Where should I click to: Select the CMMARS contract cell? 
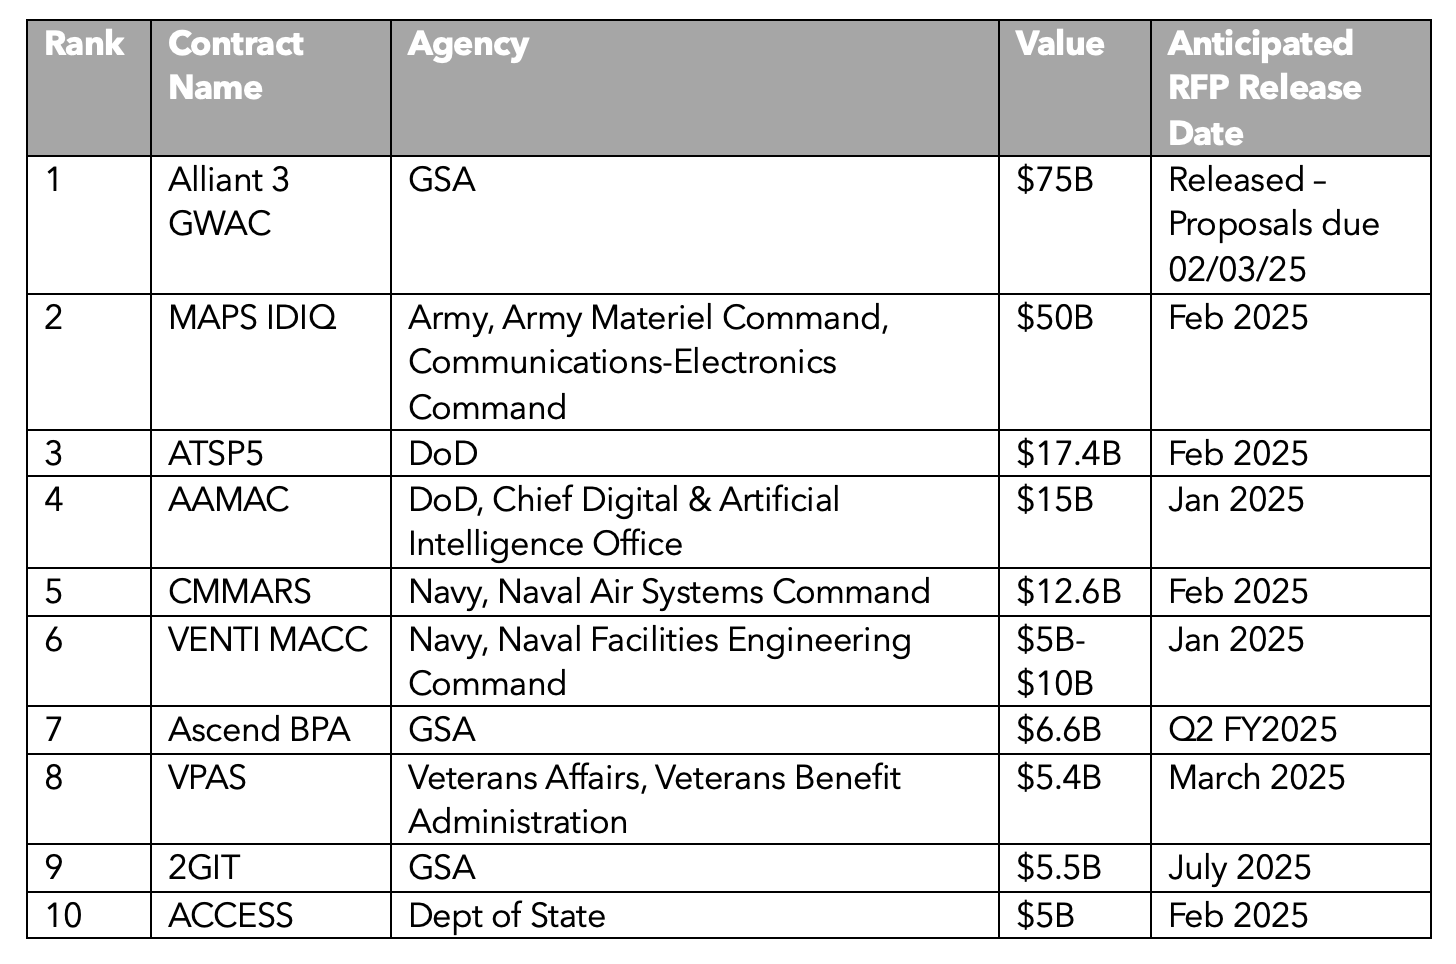270,591
